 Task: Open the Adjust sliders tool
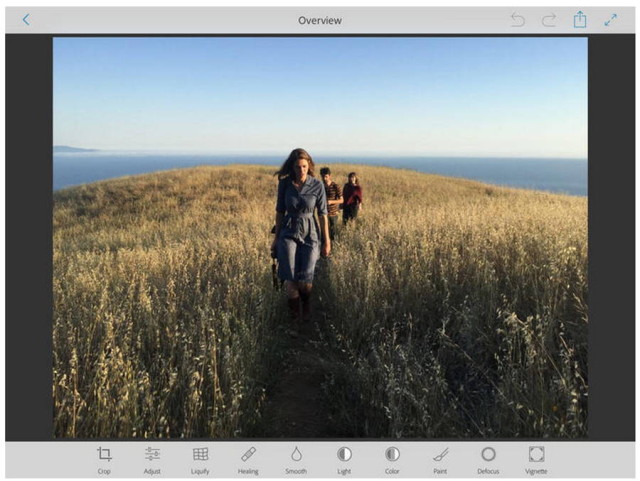tap(152, 454)
